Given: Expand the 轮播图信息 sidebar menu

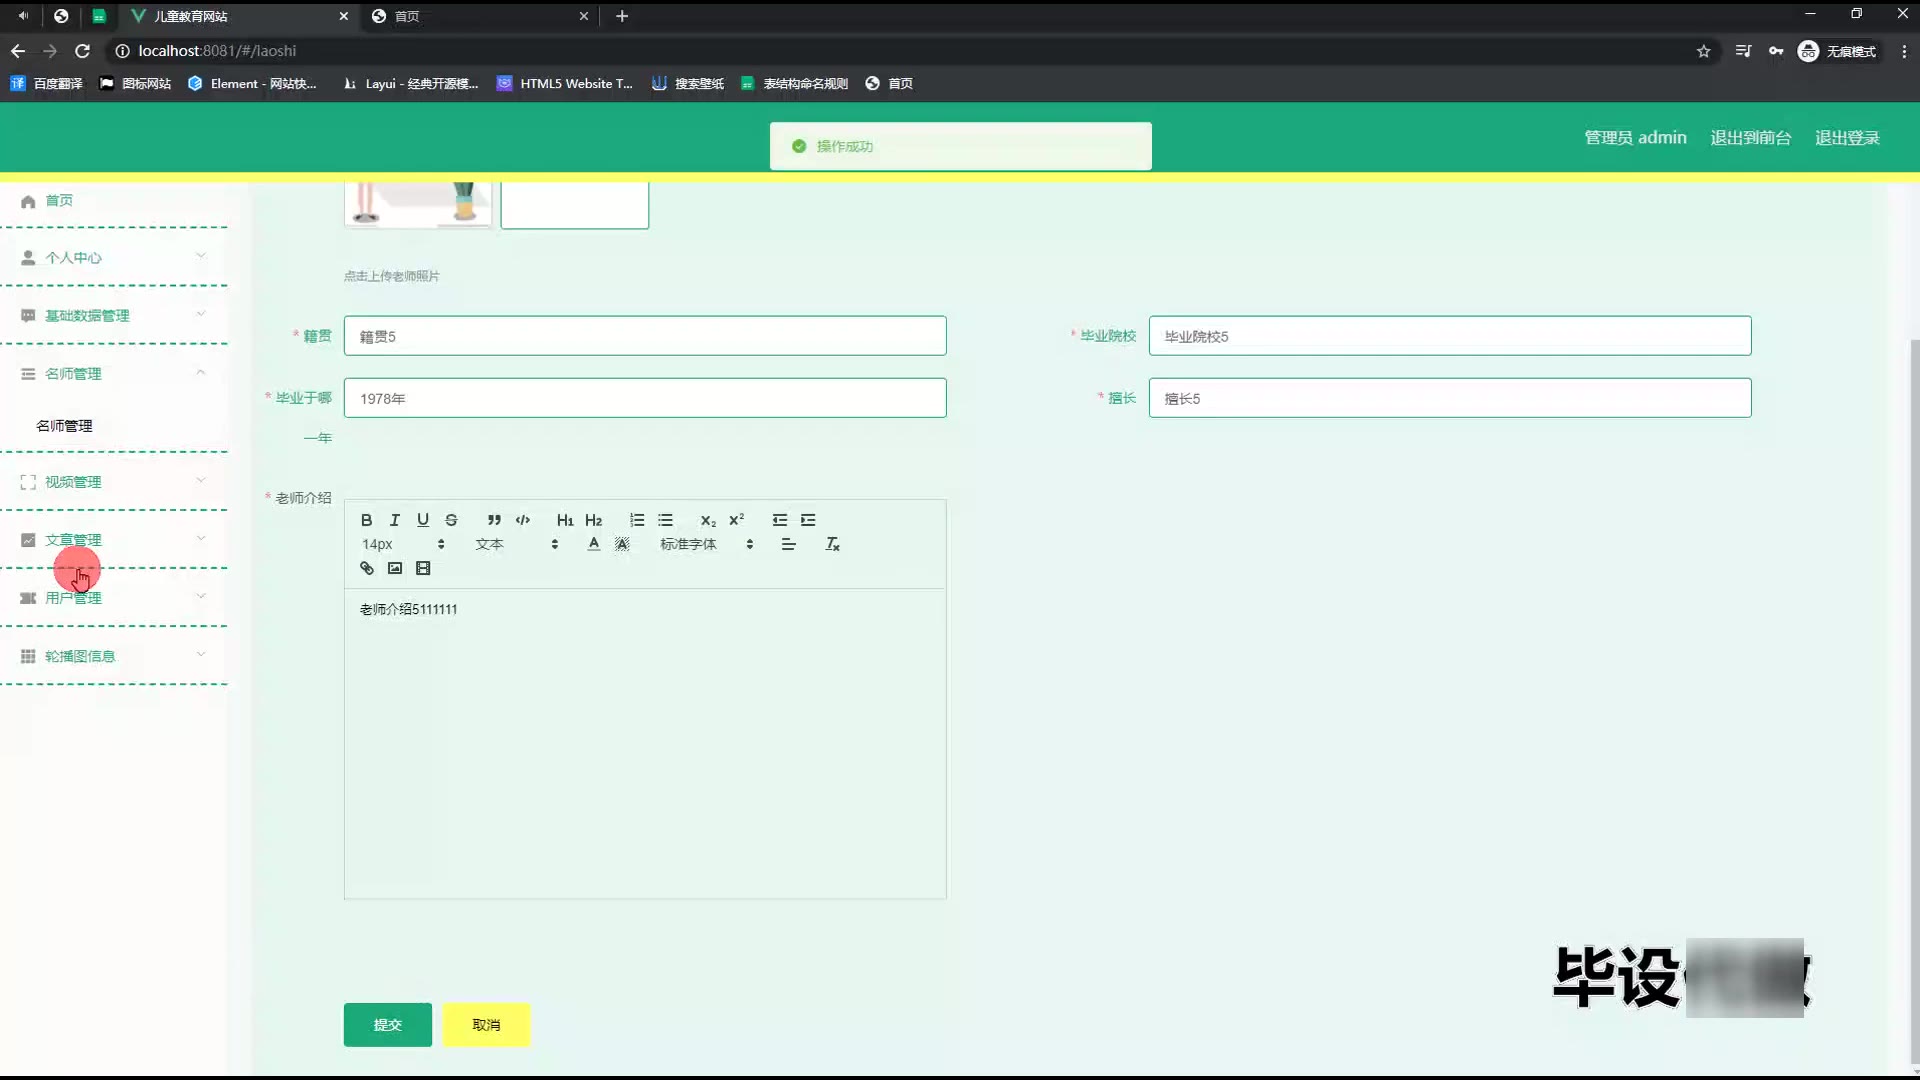Looking at the screenshot, I should (114, 655).
